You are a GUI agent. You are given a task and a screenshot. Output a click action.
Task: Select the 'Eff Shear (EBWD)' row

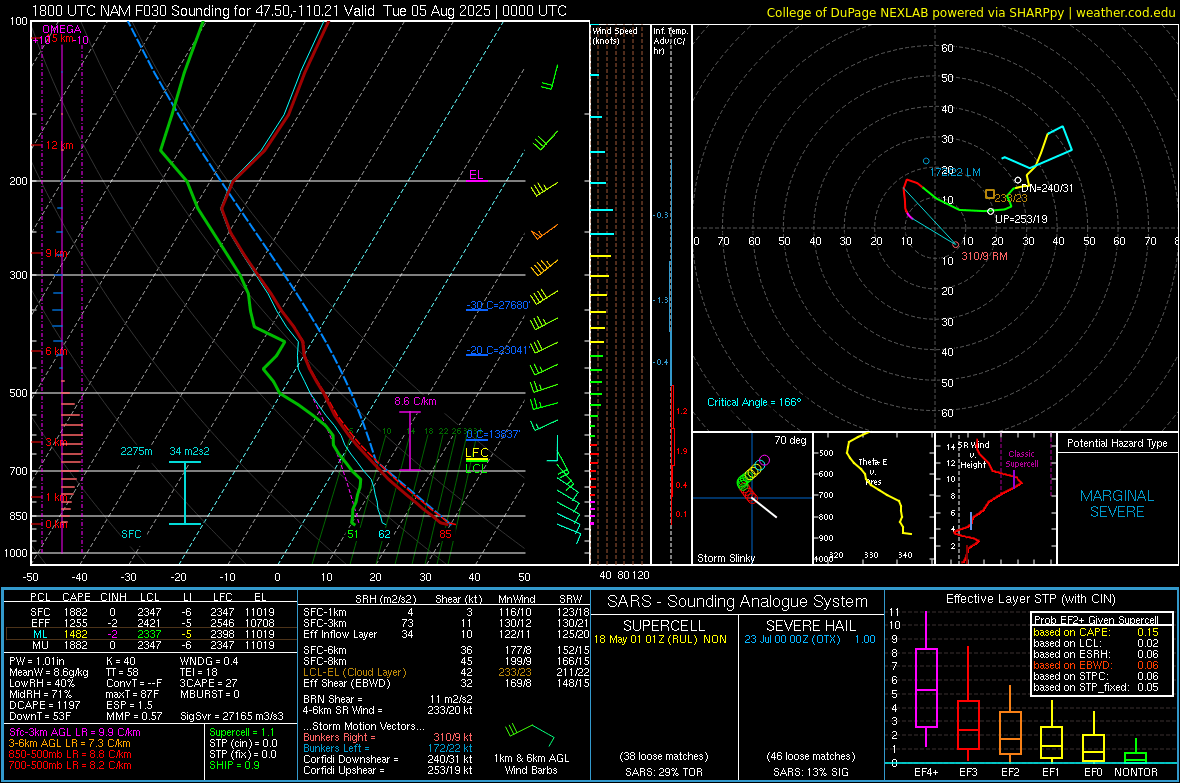[446, 683]
